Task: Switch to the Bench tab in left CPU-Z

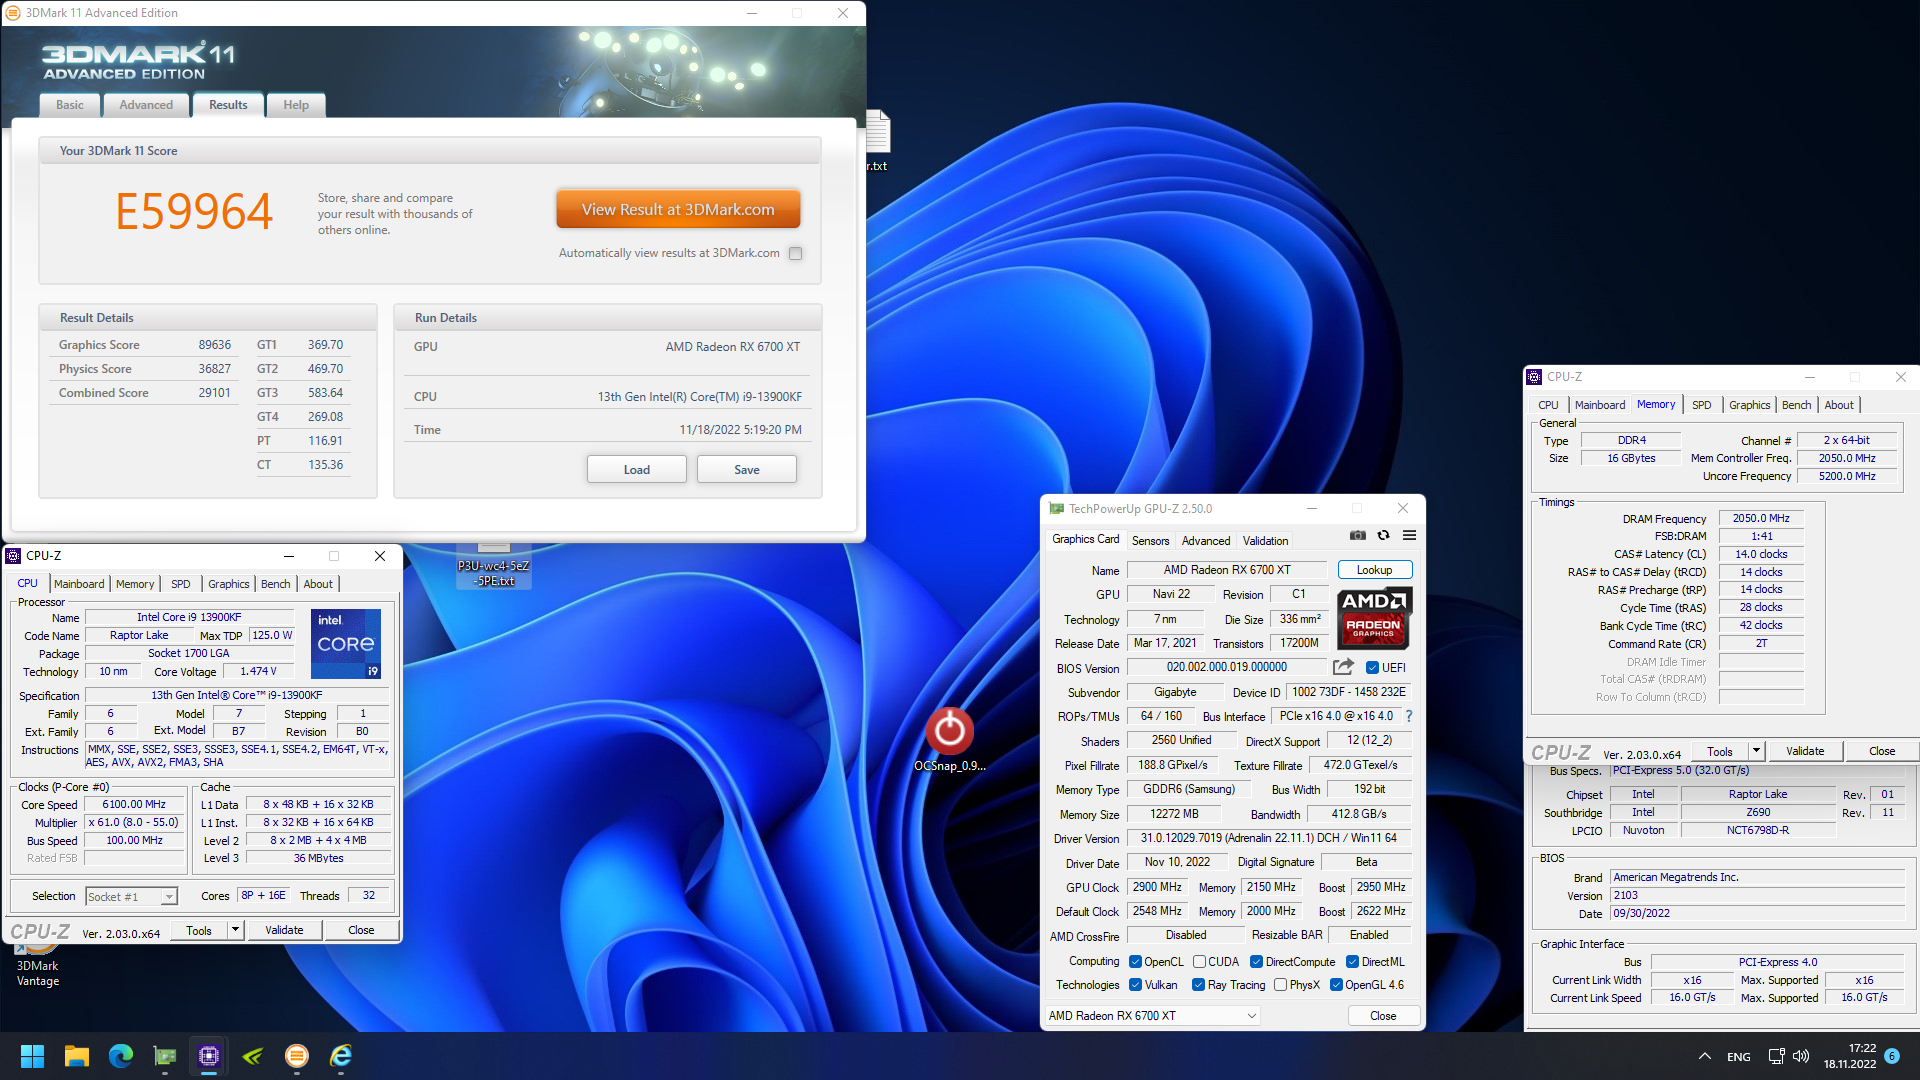Action: (x=276, y=584)
